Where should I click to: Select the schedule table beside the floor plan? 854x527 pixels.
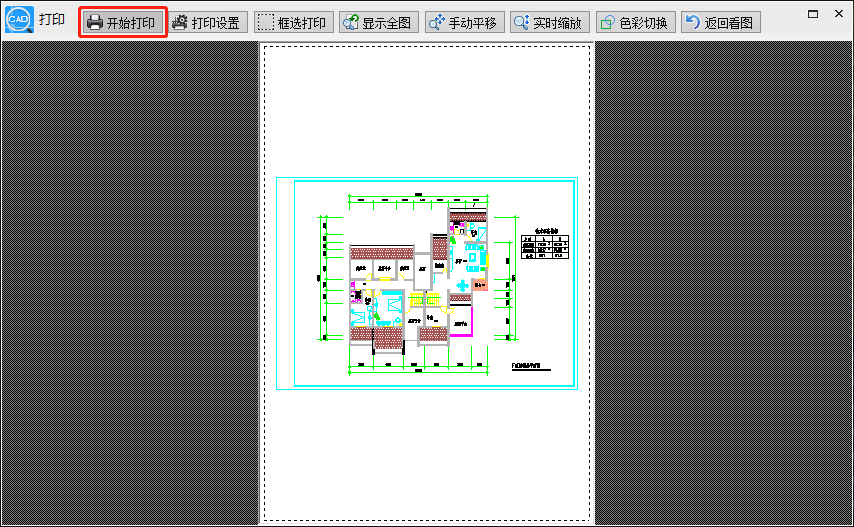coord(545,243)
